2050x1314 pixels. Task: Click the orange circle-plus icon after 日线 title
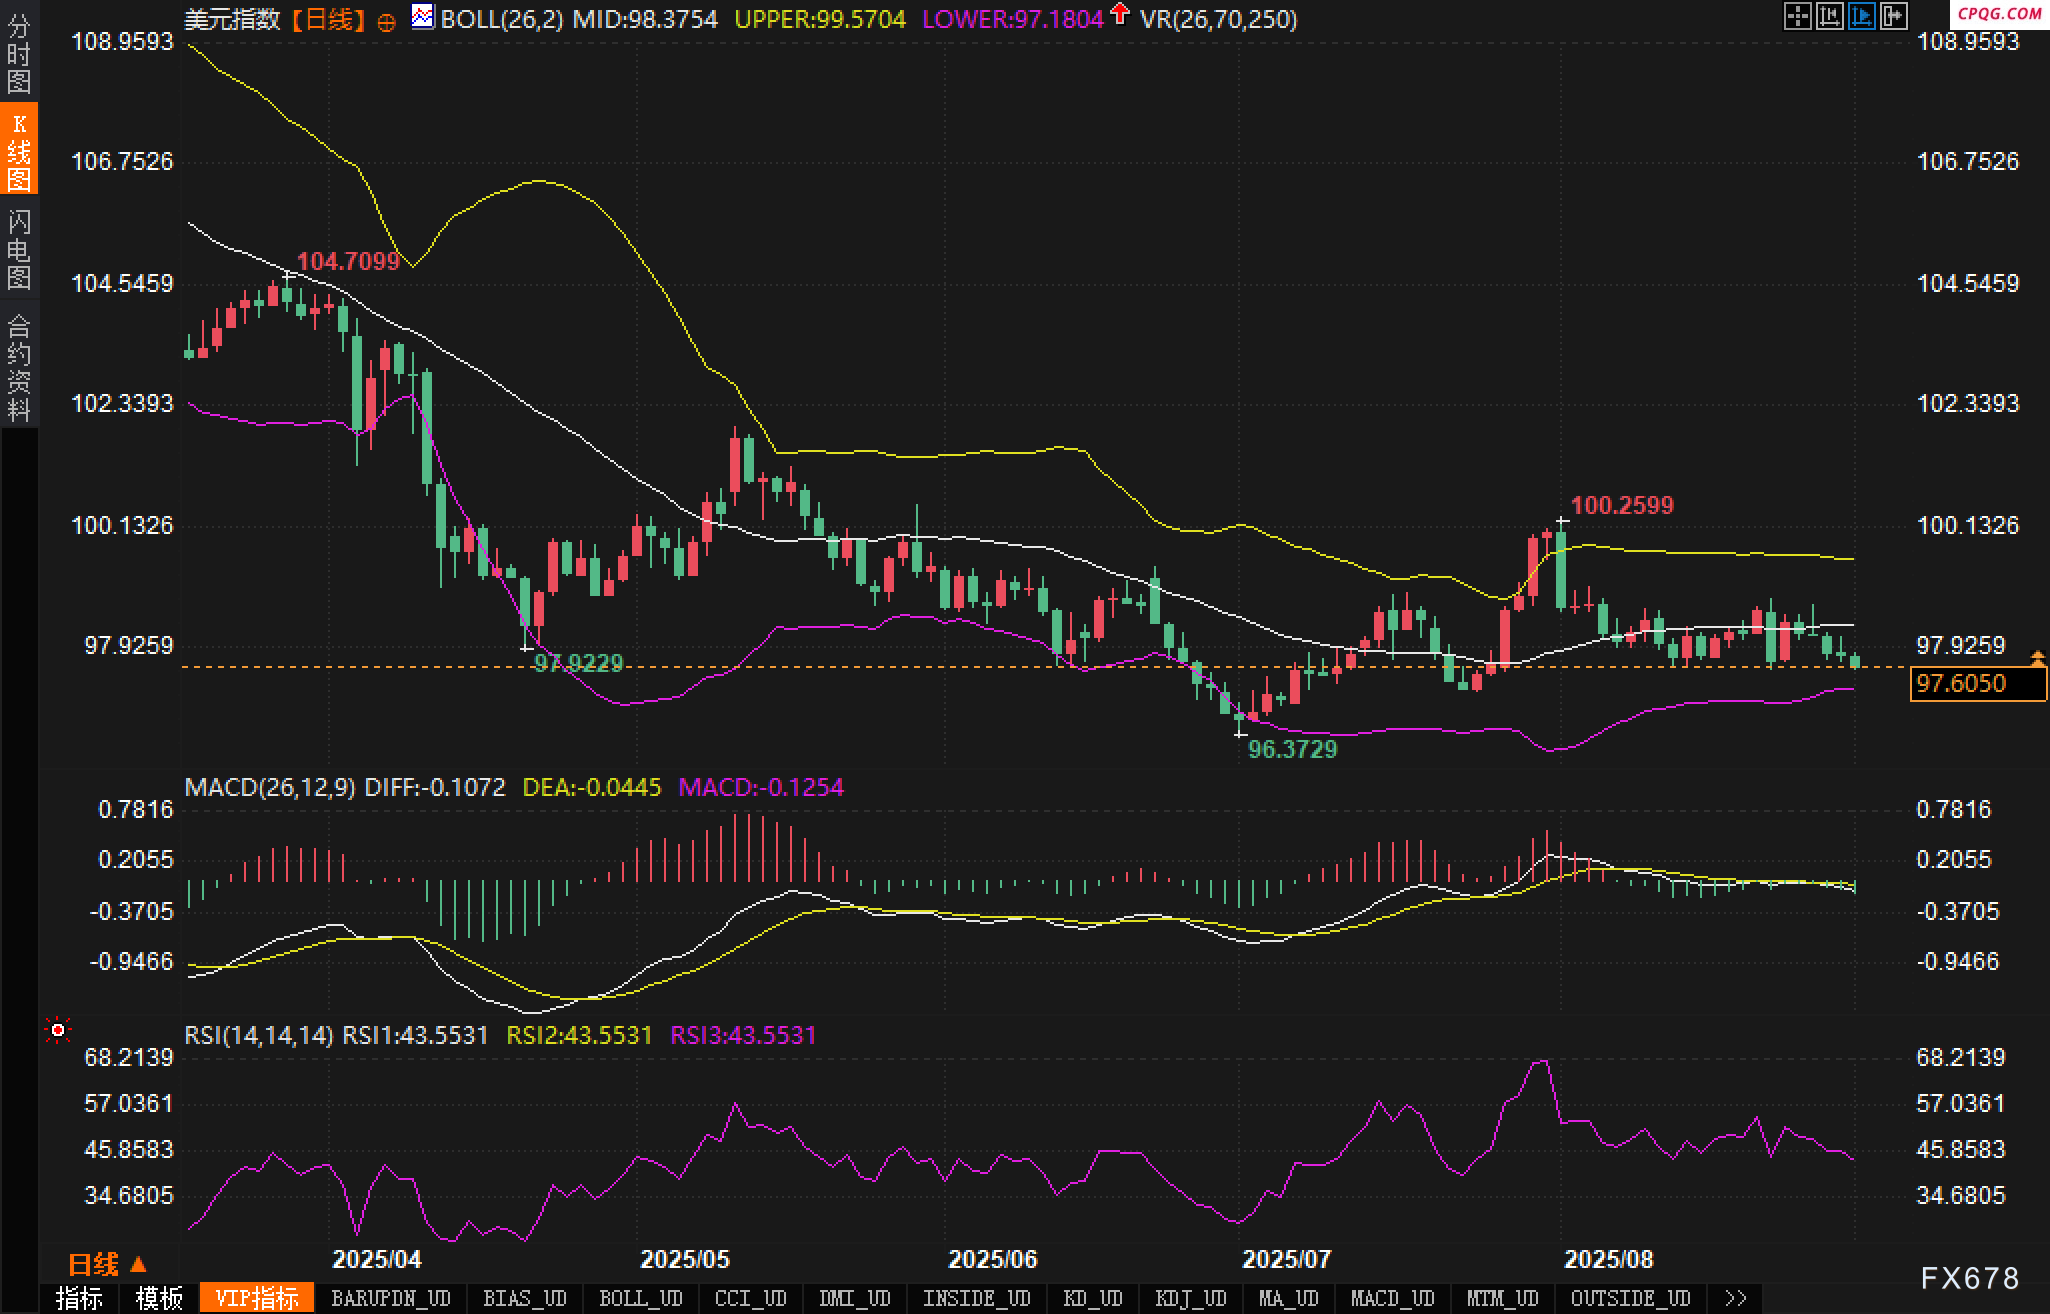click(386, 22)
